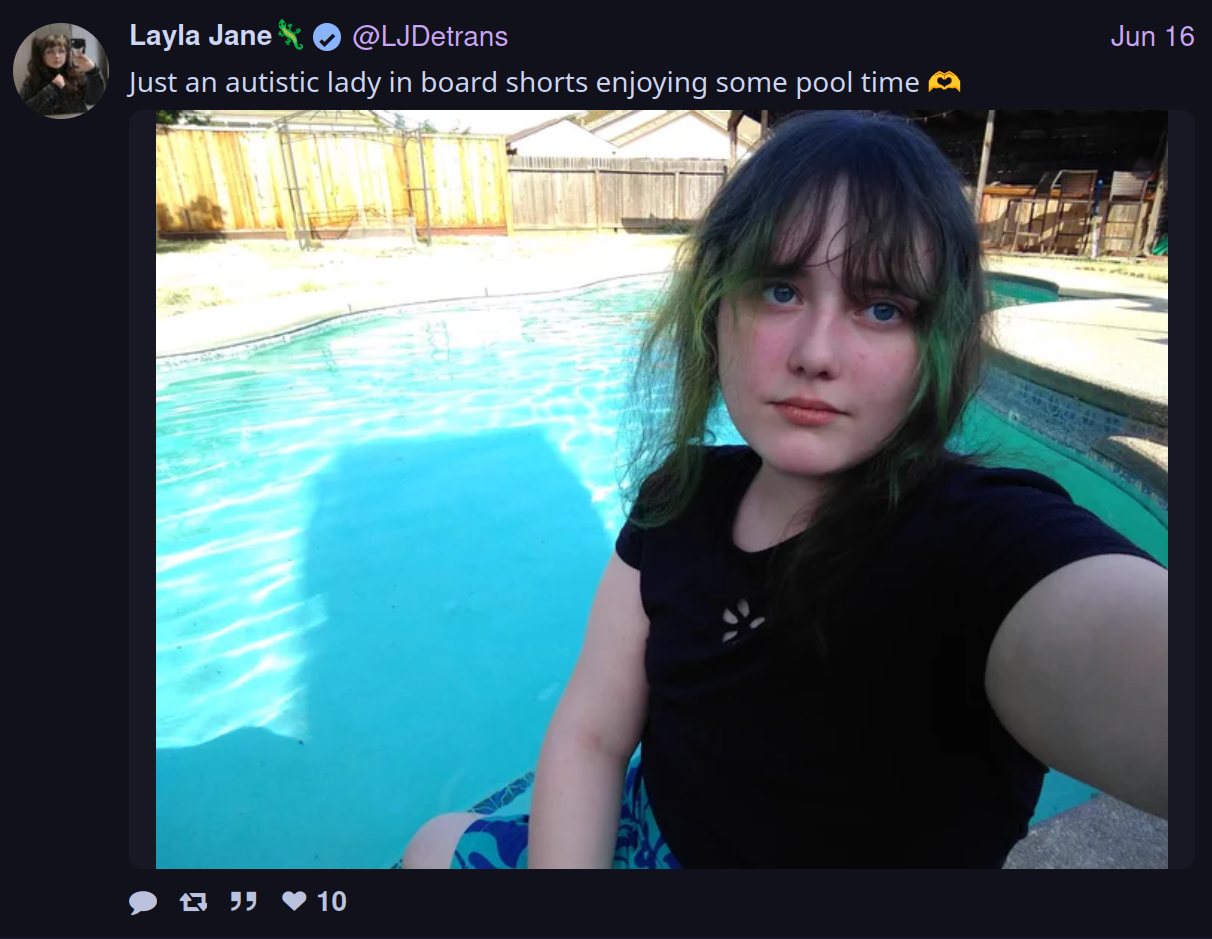Open the Jun 16 tweet date link
1212x939 pixels.
pyautogui.click(x=1152, y=37)
